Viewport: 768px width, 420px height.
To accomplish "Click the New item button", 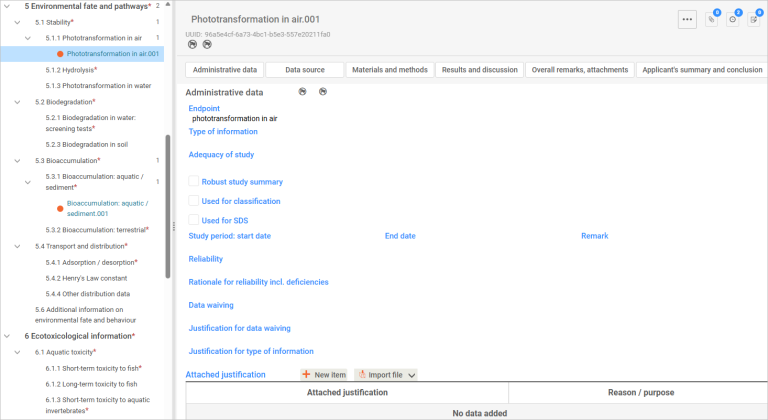I will click(x=324, y=374).
